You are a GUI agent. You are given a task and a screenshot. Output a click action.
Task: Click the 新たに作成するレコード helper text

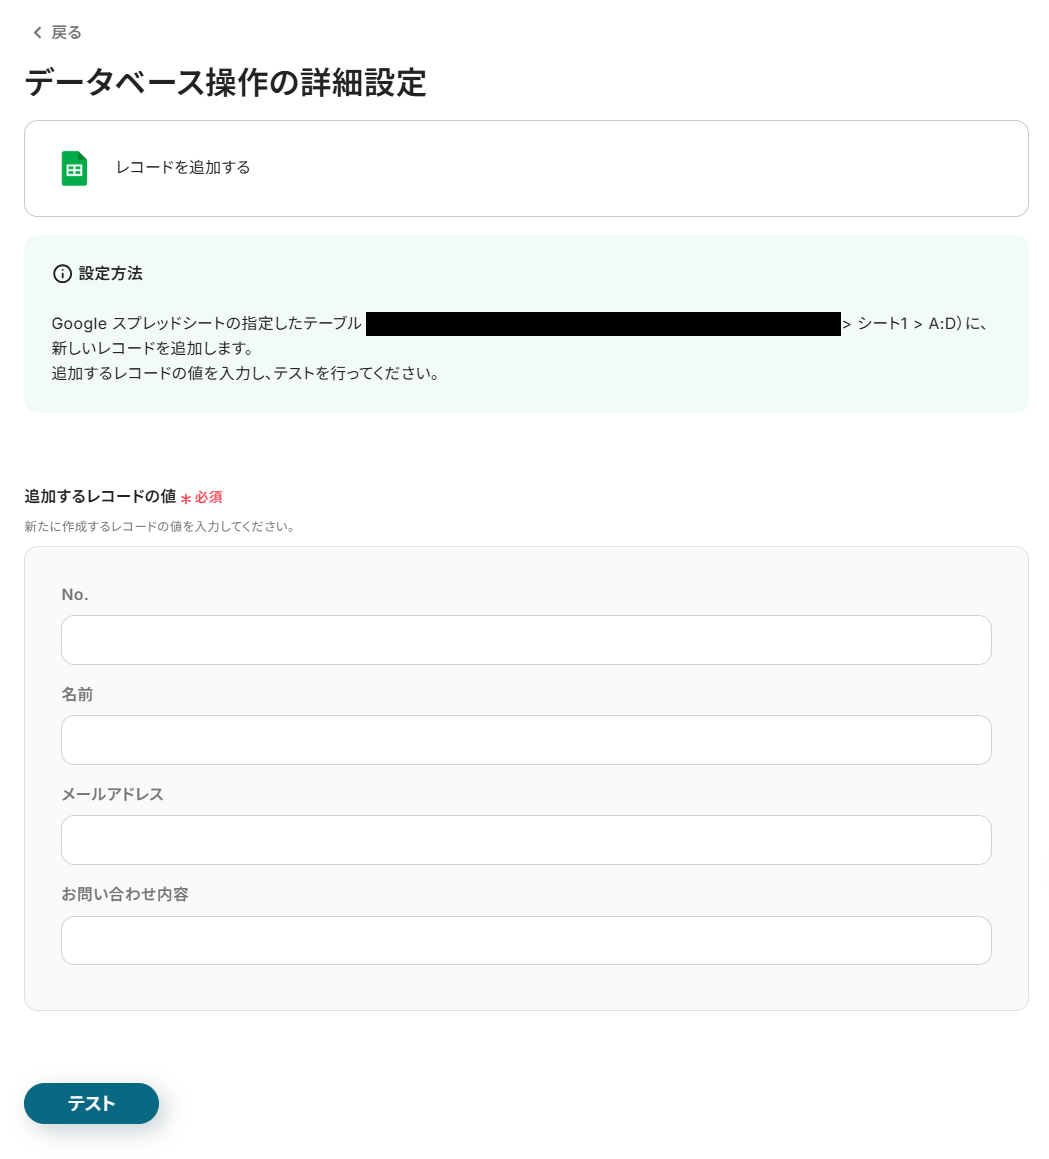[159, 526]
